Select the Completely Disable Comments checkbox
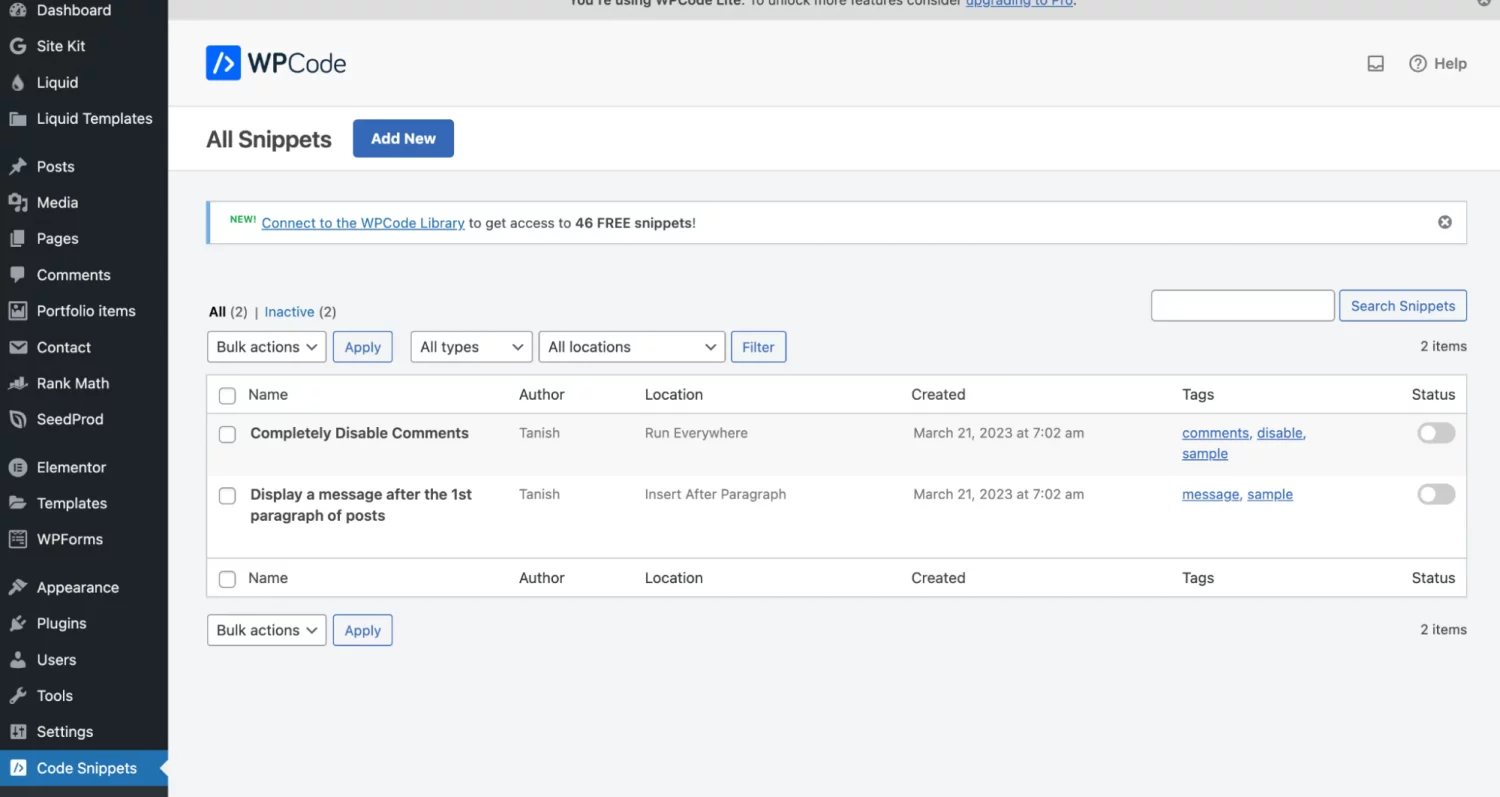 coord(227,434)
